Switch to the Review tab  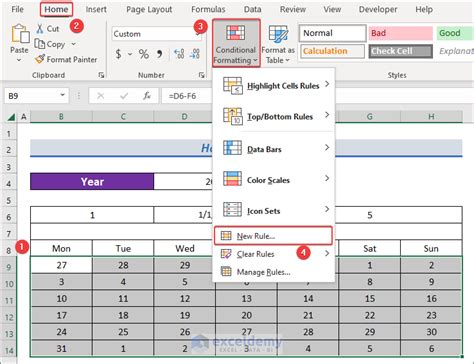[293, 9]
